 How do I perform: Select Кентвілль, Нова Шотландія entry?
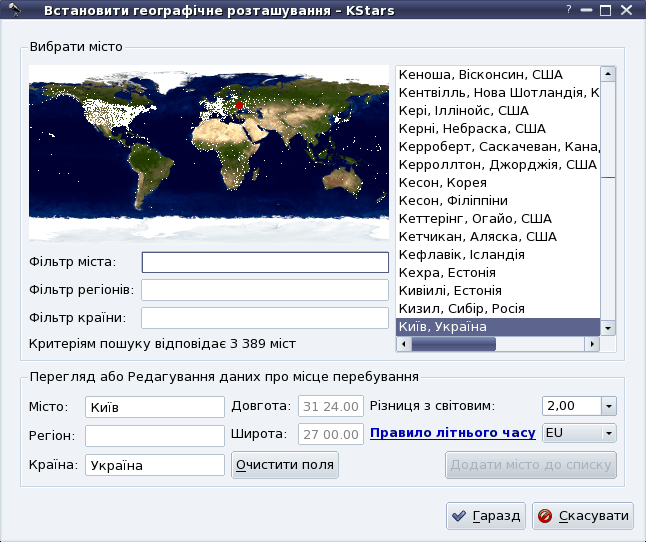coord(498,93)
